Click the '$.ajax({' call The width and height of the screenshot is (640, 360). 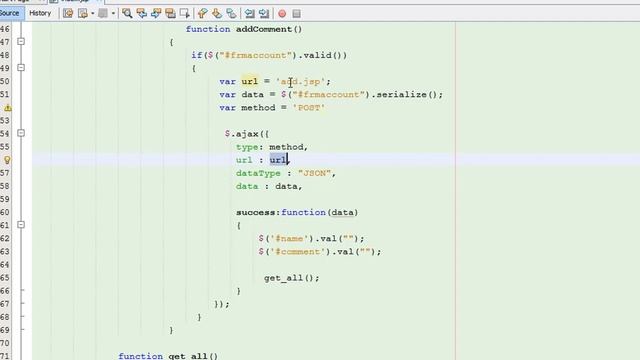tap(247, 134)
